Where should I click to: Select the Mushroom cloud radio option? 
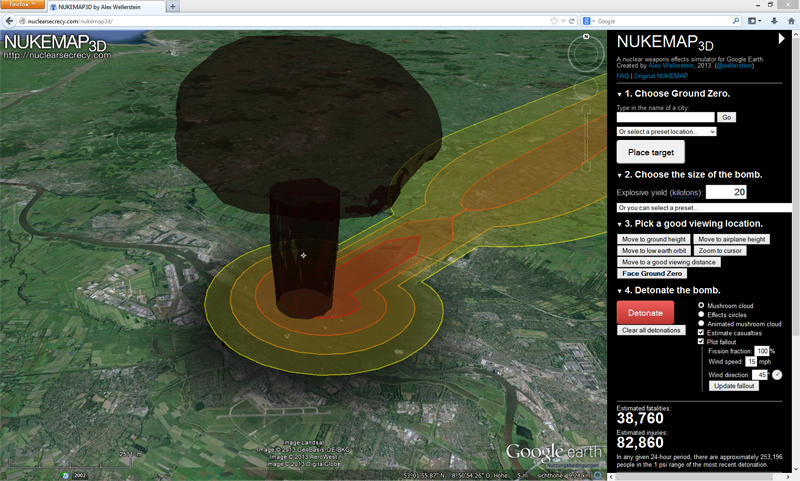click(701, 305)
